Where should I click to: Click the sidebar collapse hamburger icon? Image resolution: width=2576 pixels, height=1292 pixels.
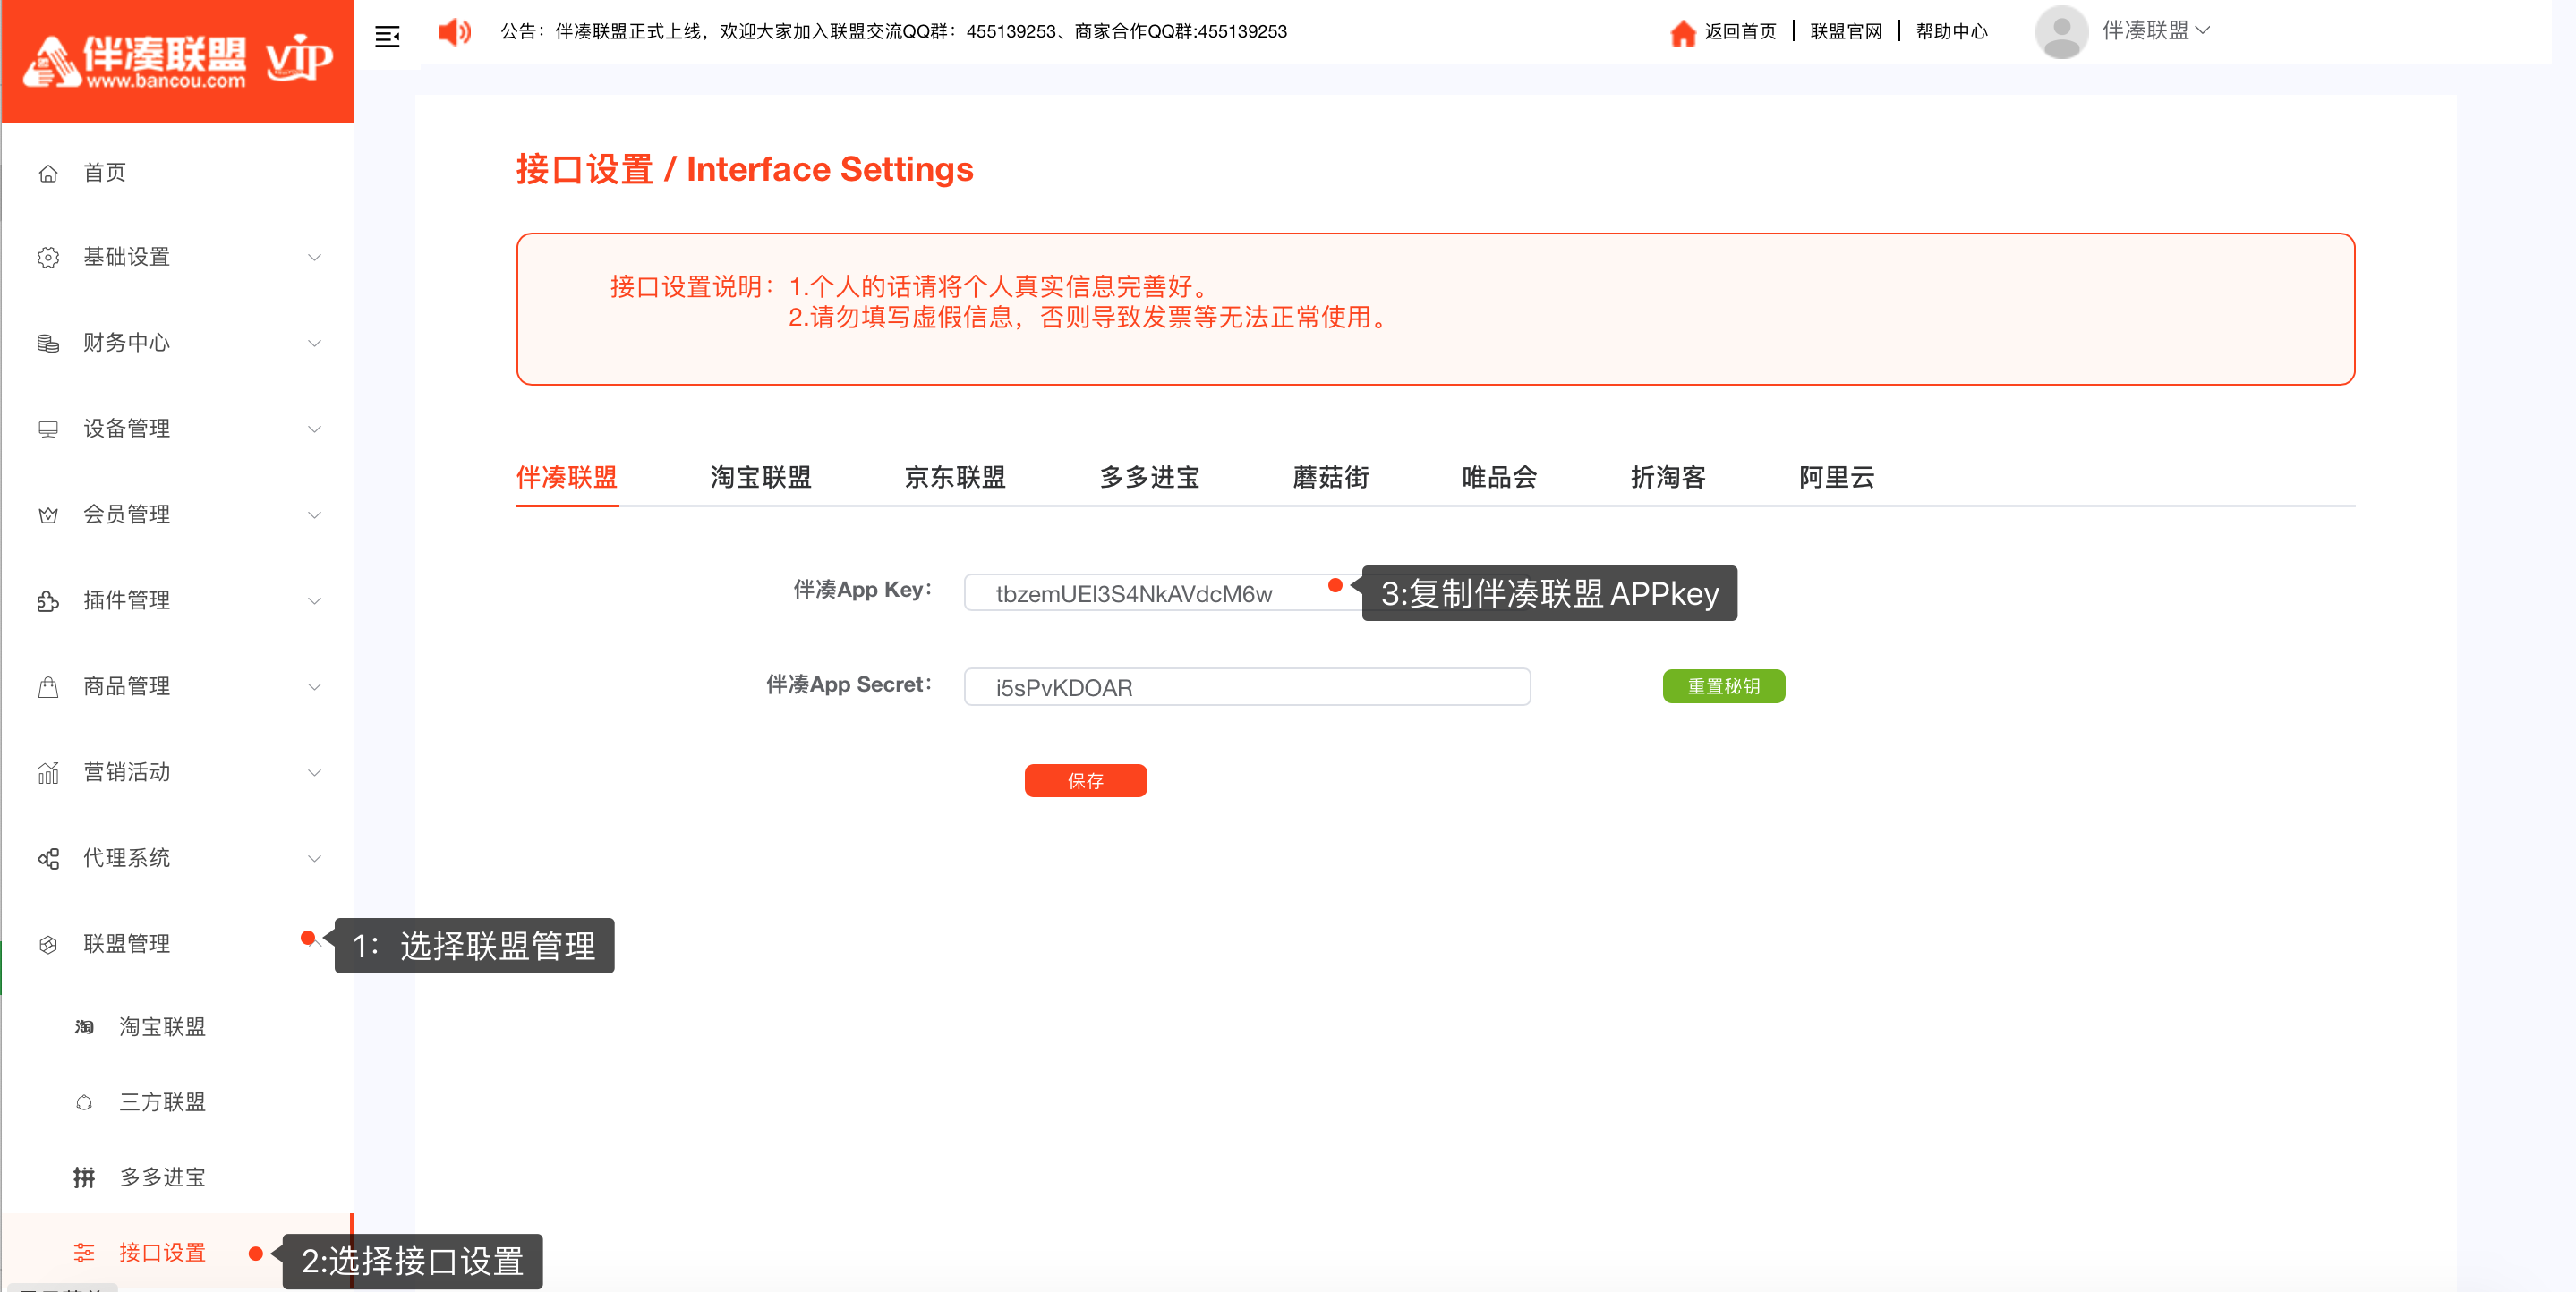[387, 37]
